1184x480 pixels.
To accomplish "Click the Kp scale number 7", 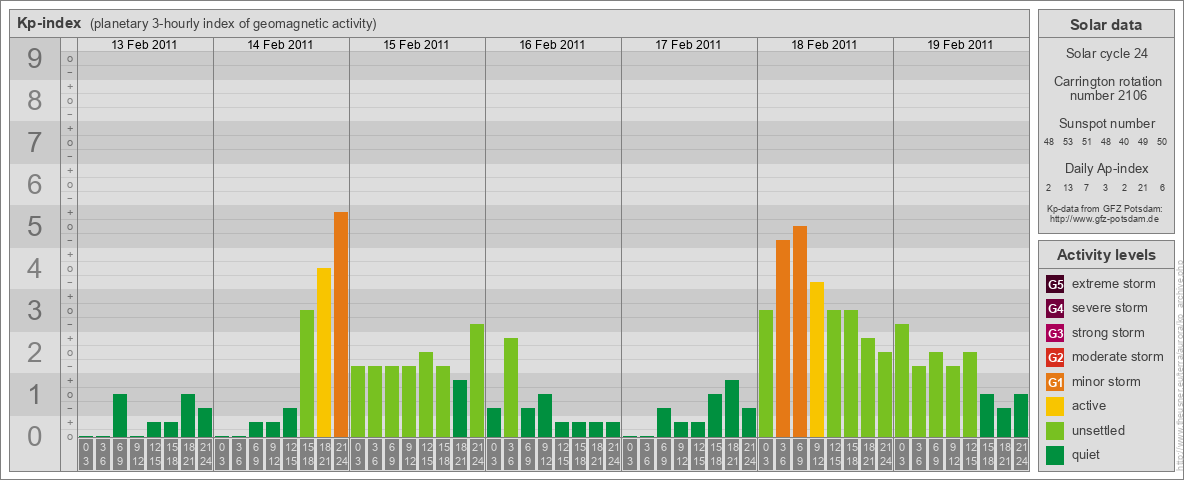I will 34,142.
